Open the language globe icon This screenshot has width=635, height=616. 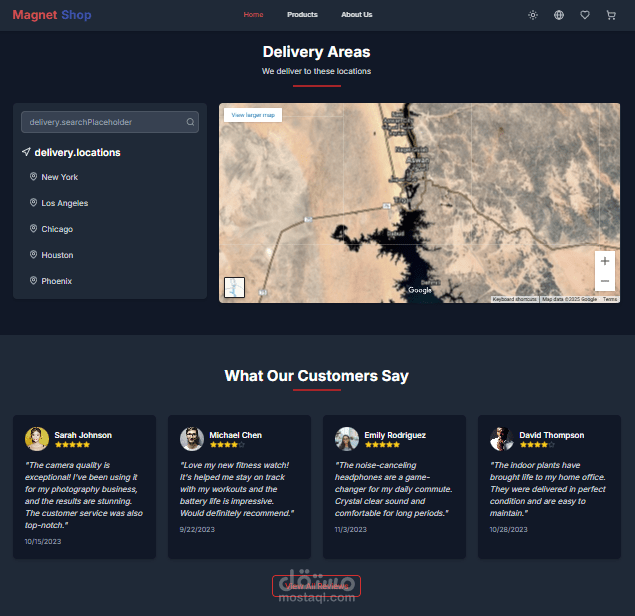pos(559,15)
